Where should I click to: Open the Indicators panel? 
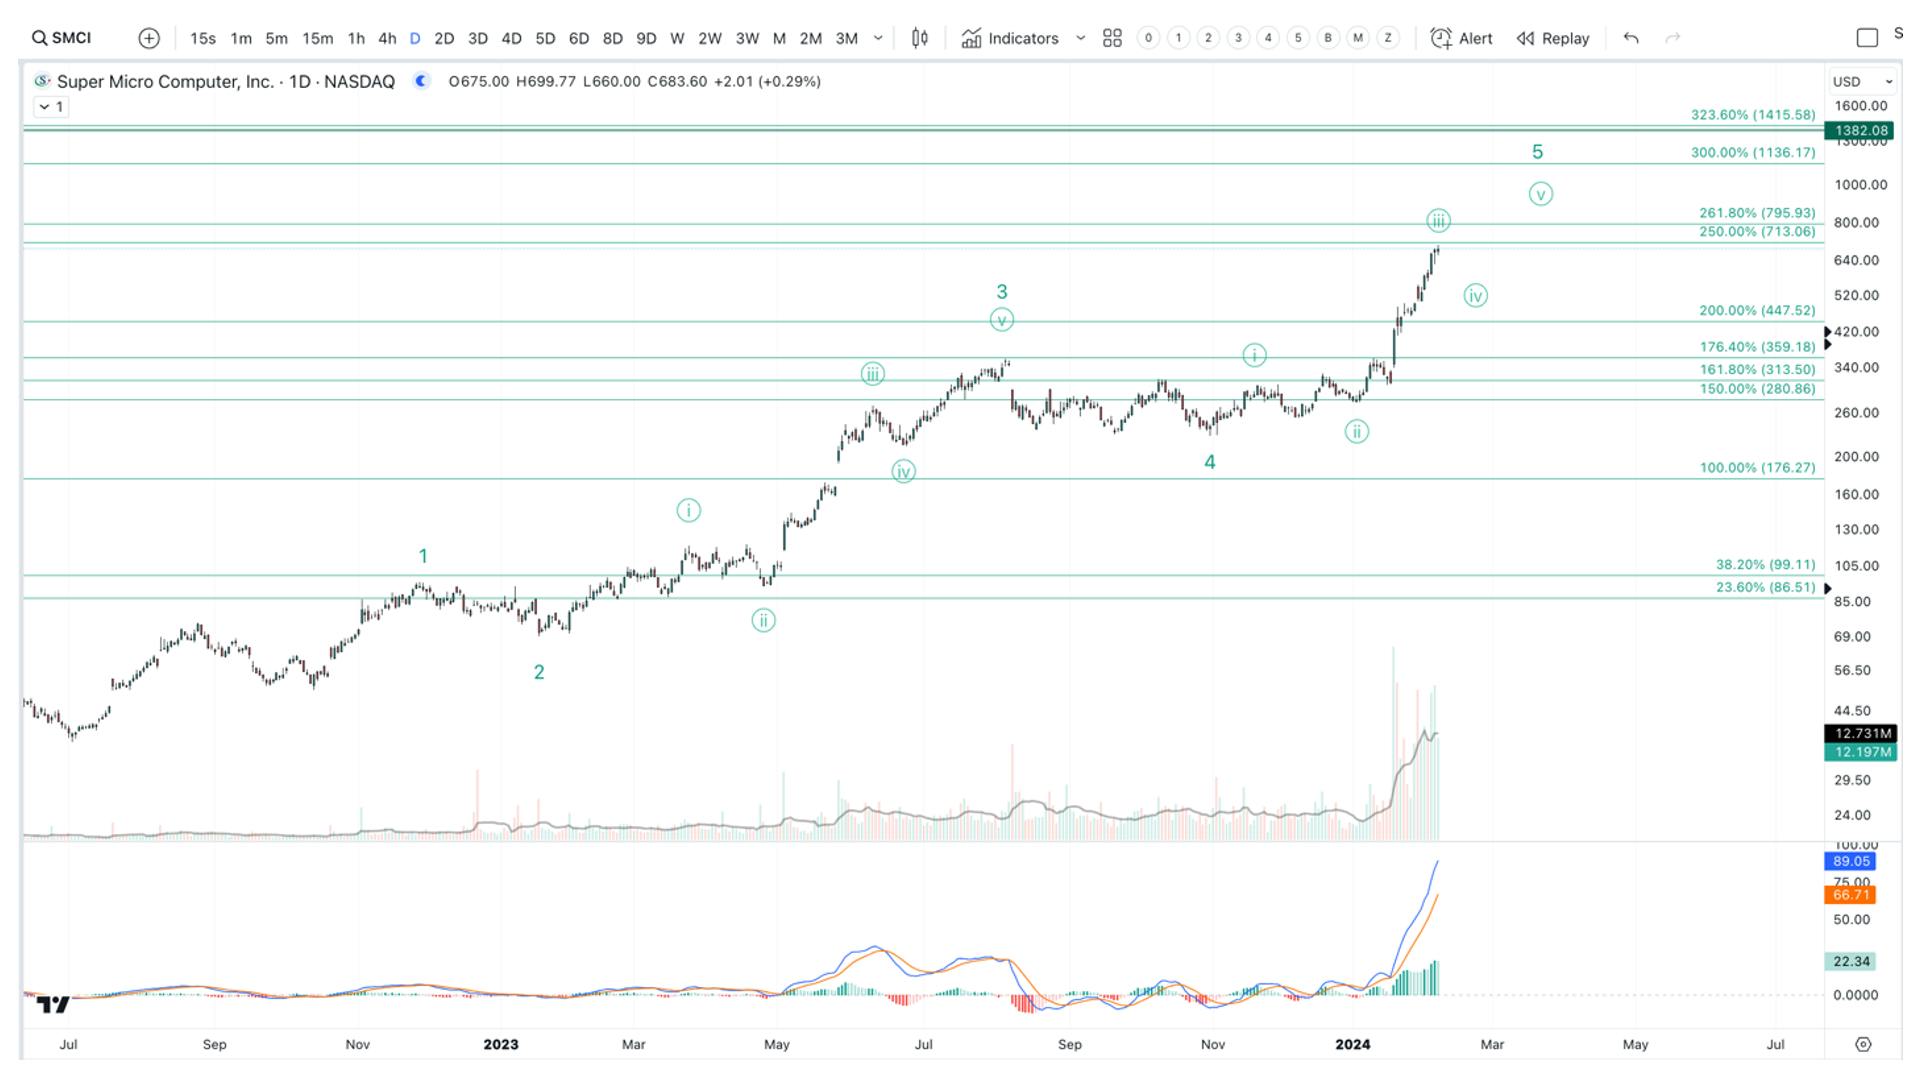coord(1010,38)
